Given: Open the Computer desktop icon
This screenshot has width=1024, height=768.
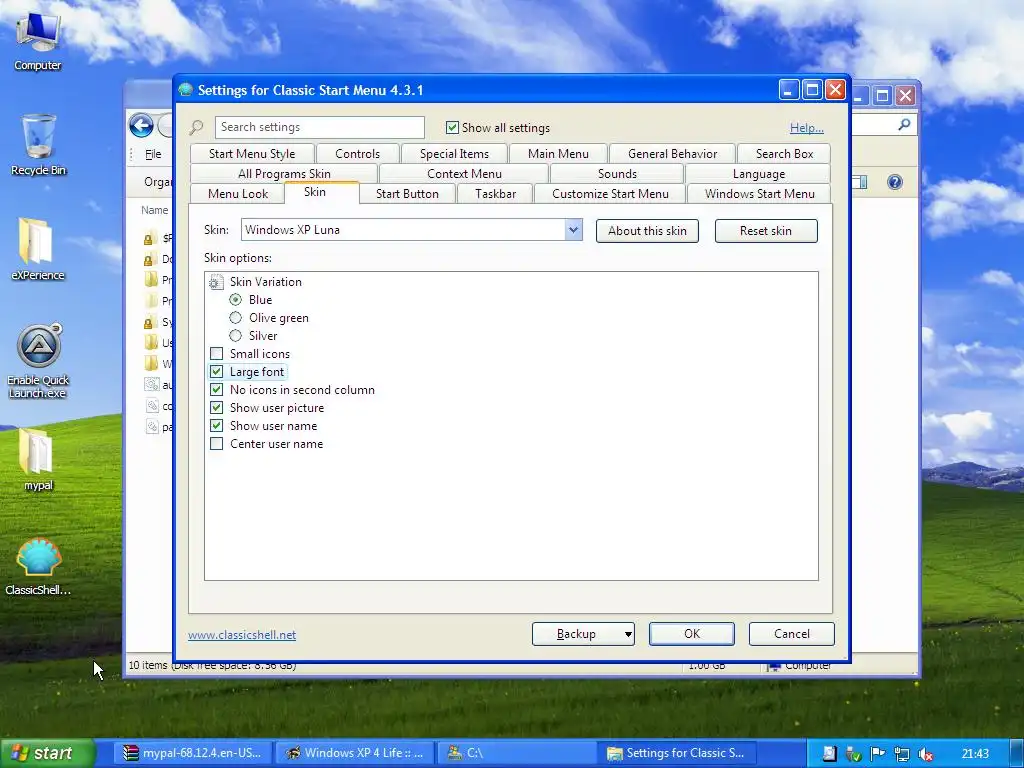Looking at the screenshot, I should pos(37,40).
